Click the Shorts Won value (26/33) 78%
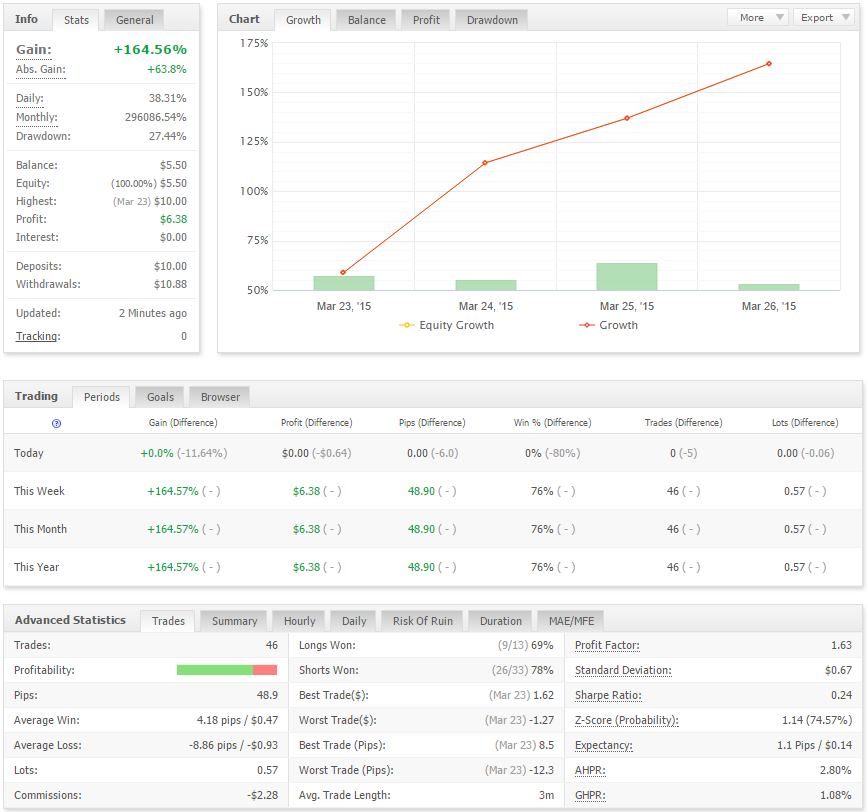 point(523,670)
